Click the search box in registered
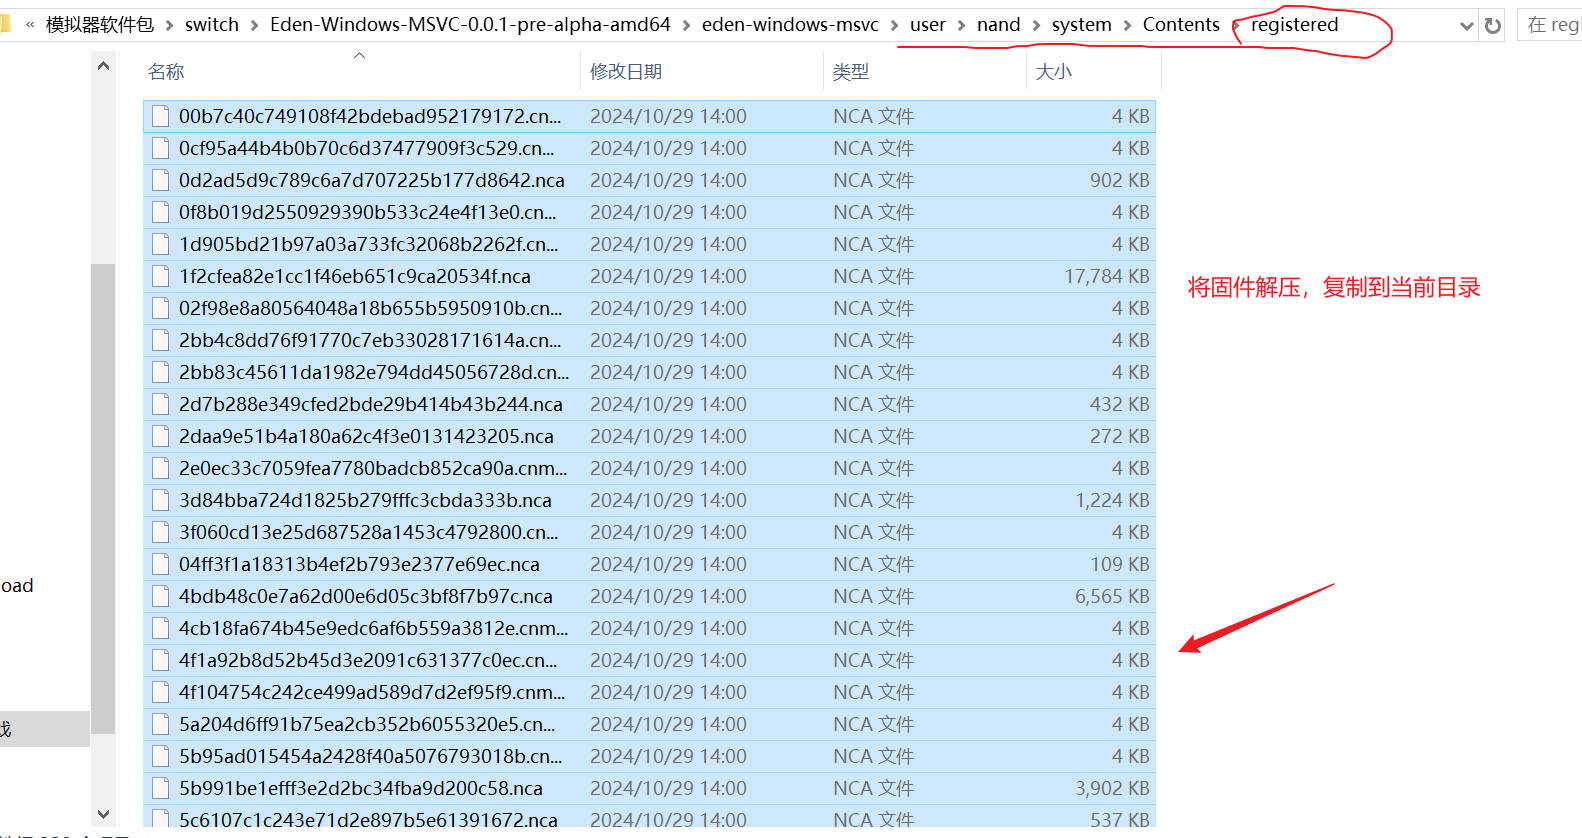Viewport: 1582px width, 838px height. tap(1550, 25)
